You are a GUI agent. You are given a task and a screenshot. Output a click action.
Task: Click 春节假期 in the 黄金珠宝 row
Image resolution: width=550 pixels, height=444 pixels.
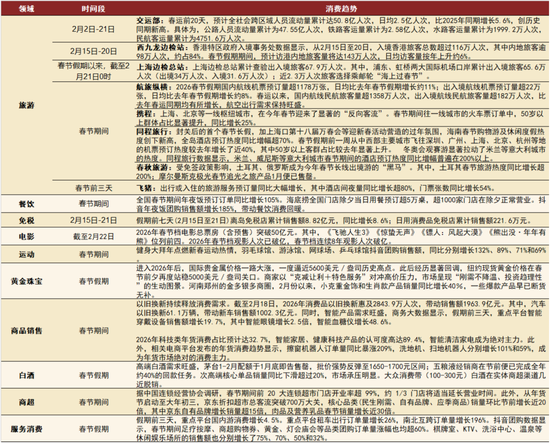[x=93, y=281]
